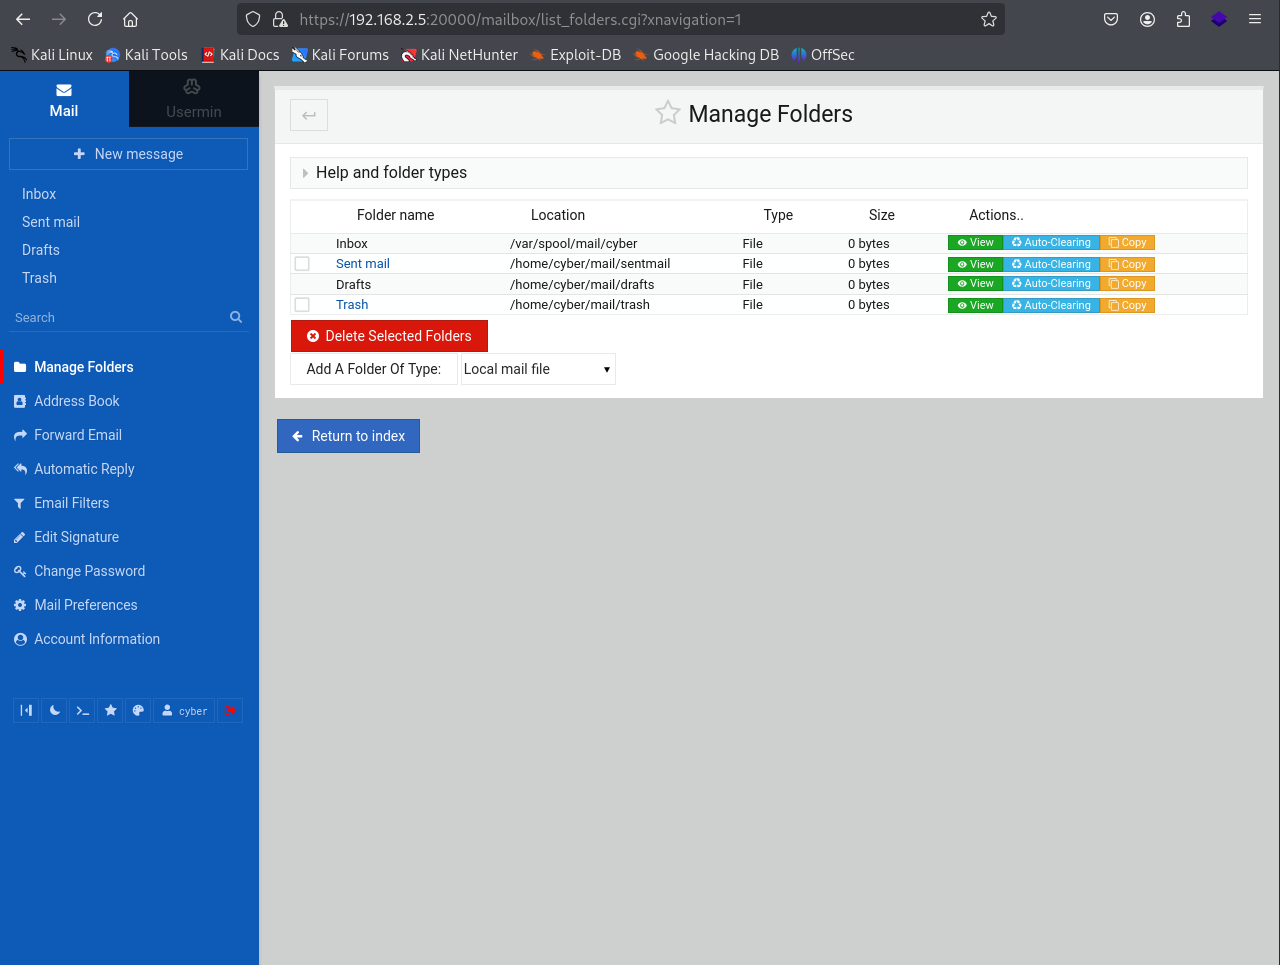1280x965 pixels.
Task: Open the Firefox hamburger application menu
Action: 1255,19
